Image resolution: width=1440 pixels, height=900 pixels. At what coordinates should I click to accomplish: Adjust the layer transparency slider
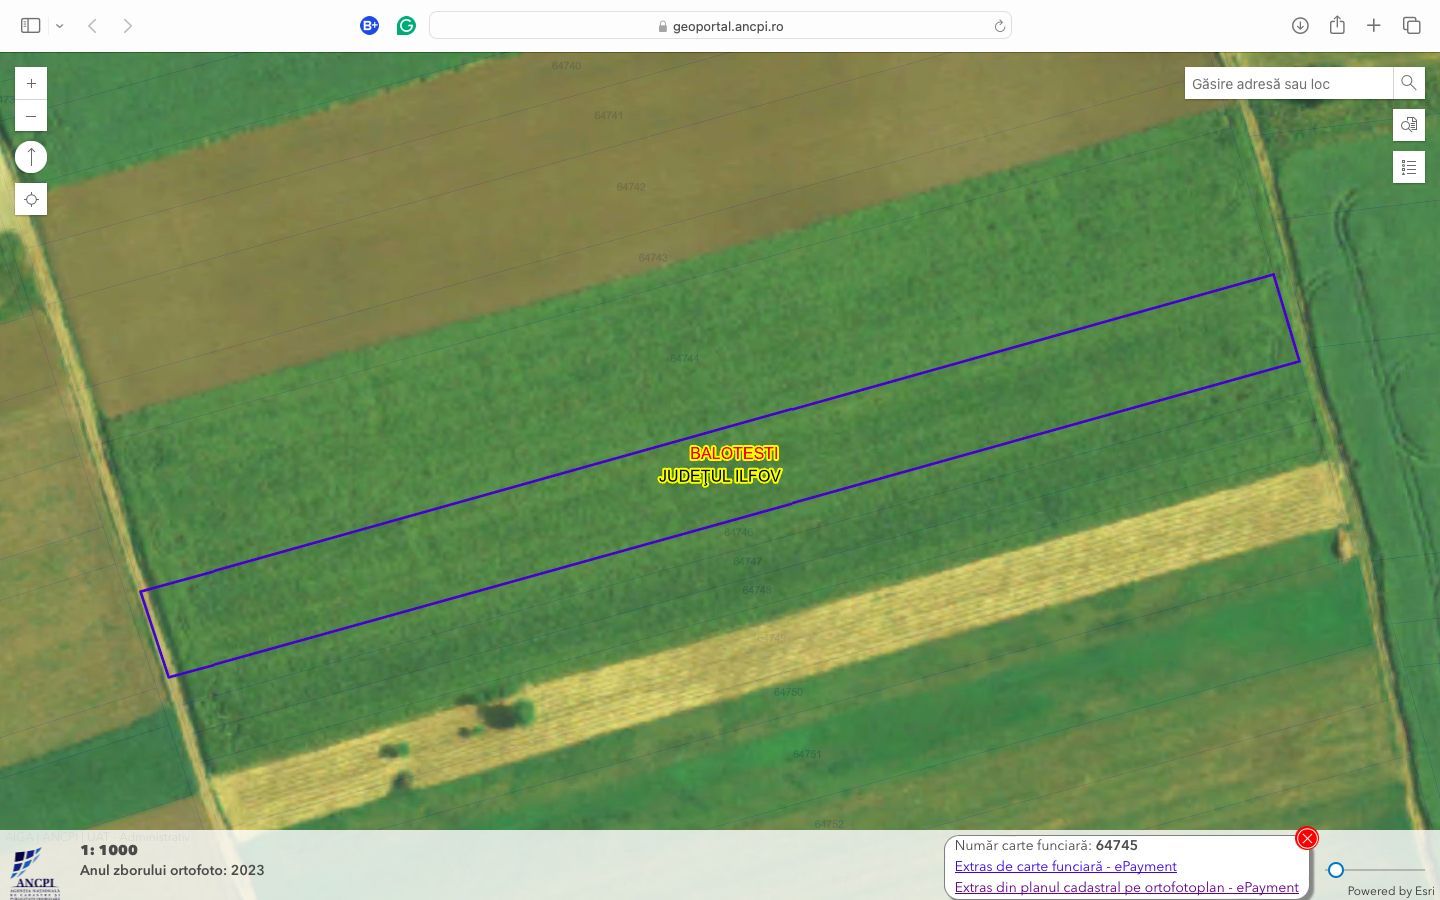1337,869
